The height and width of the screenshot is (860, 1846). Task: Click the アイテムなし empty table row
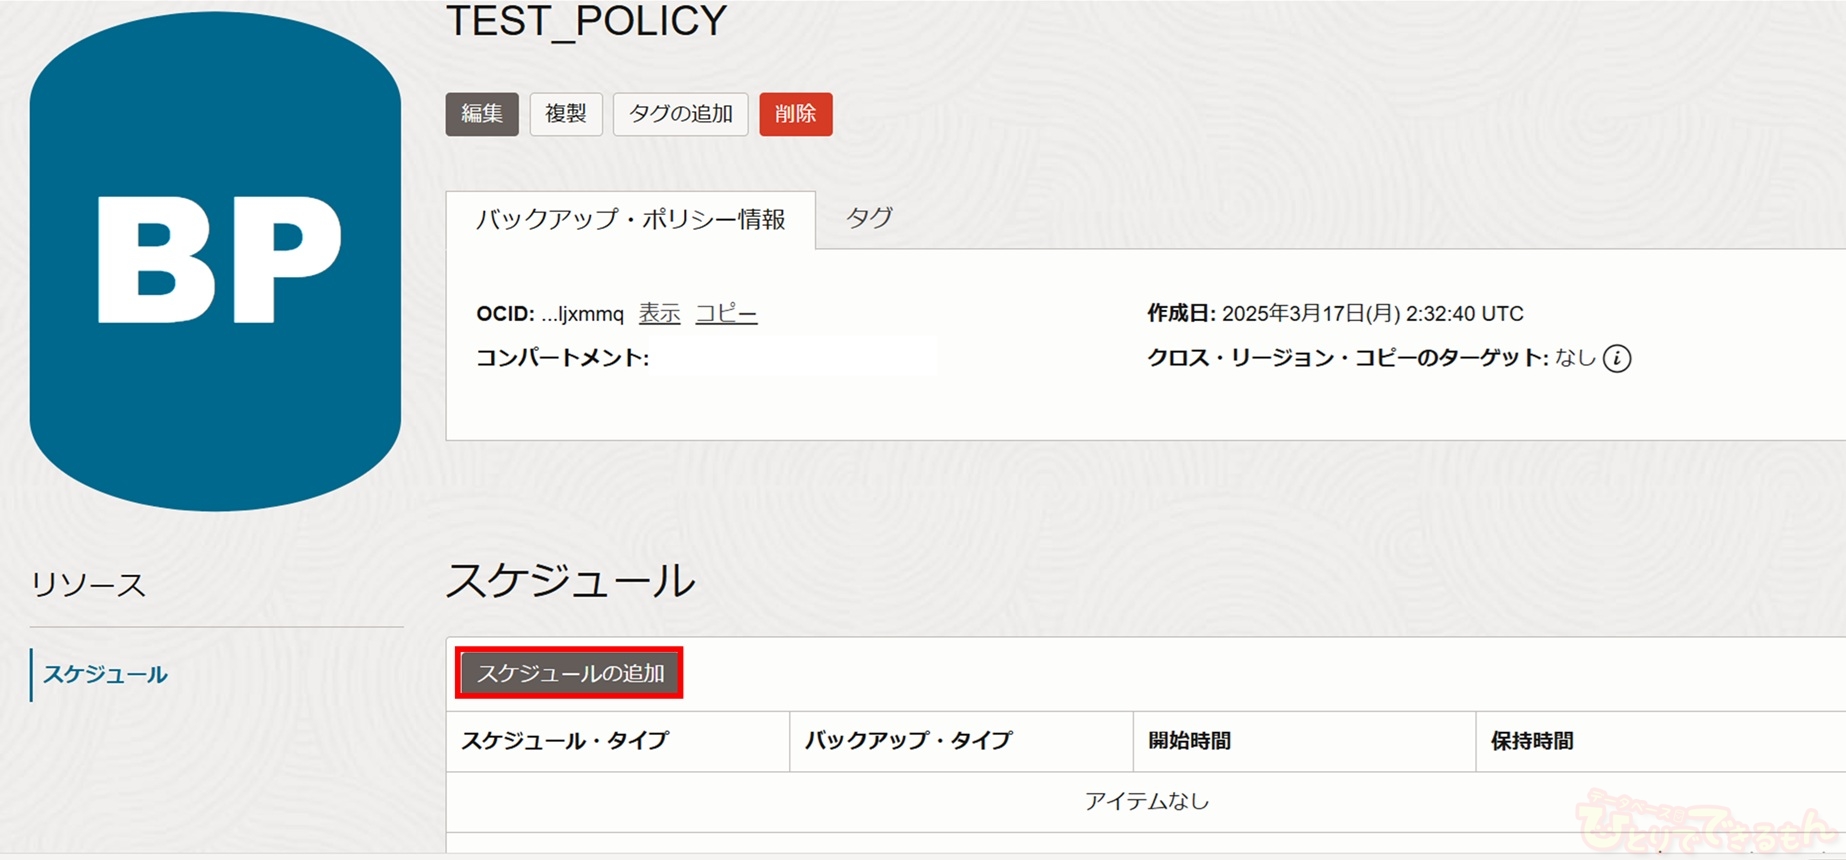coord(1146,801)
